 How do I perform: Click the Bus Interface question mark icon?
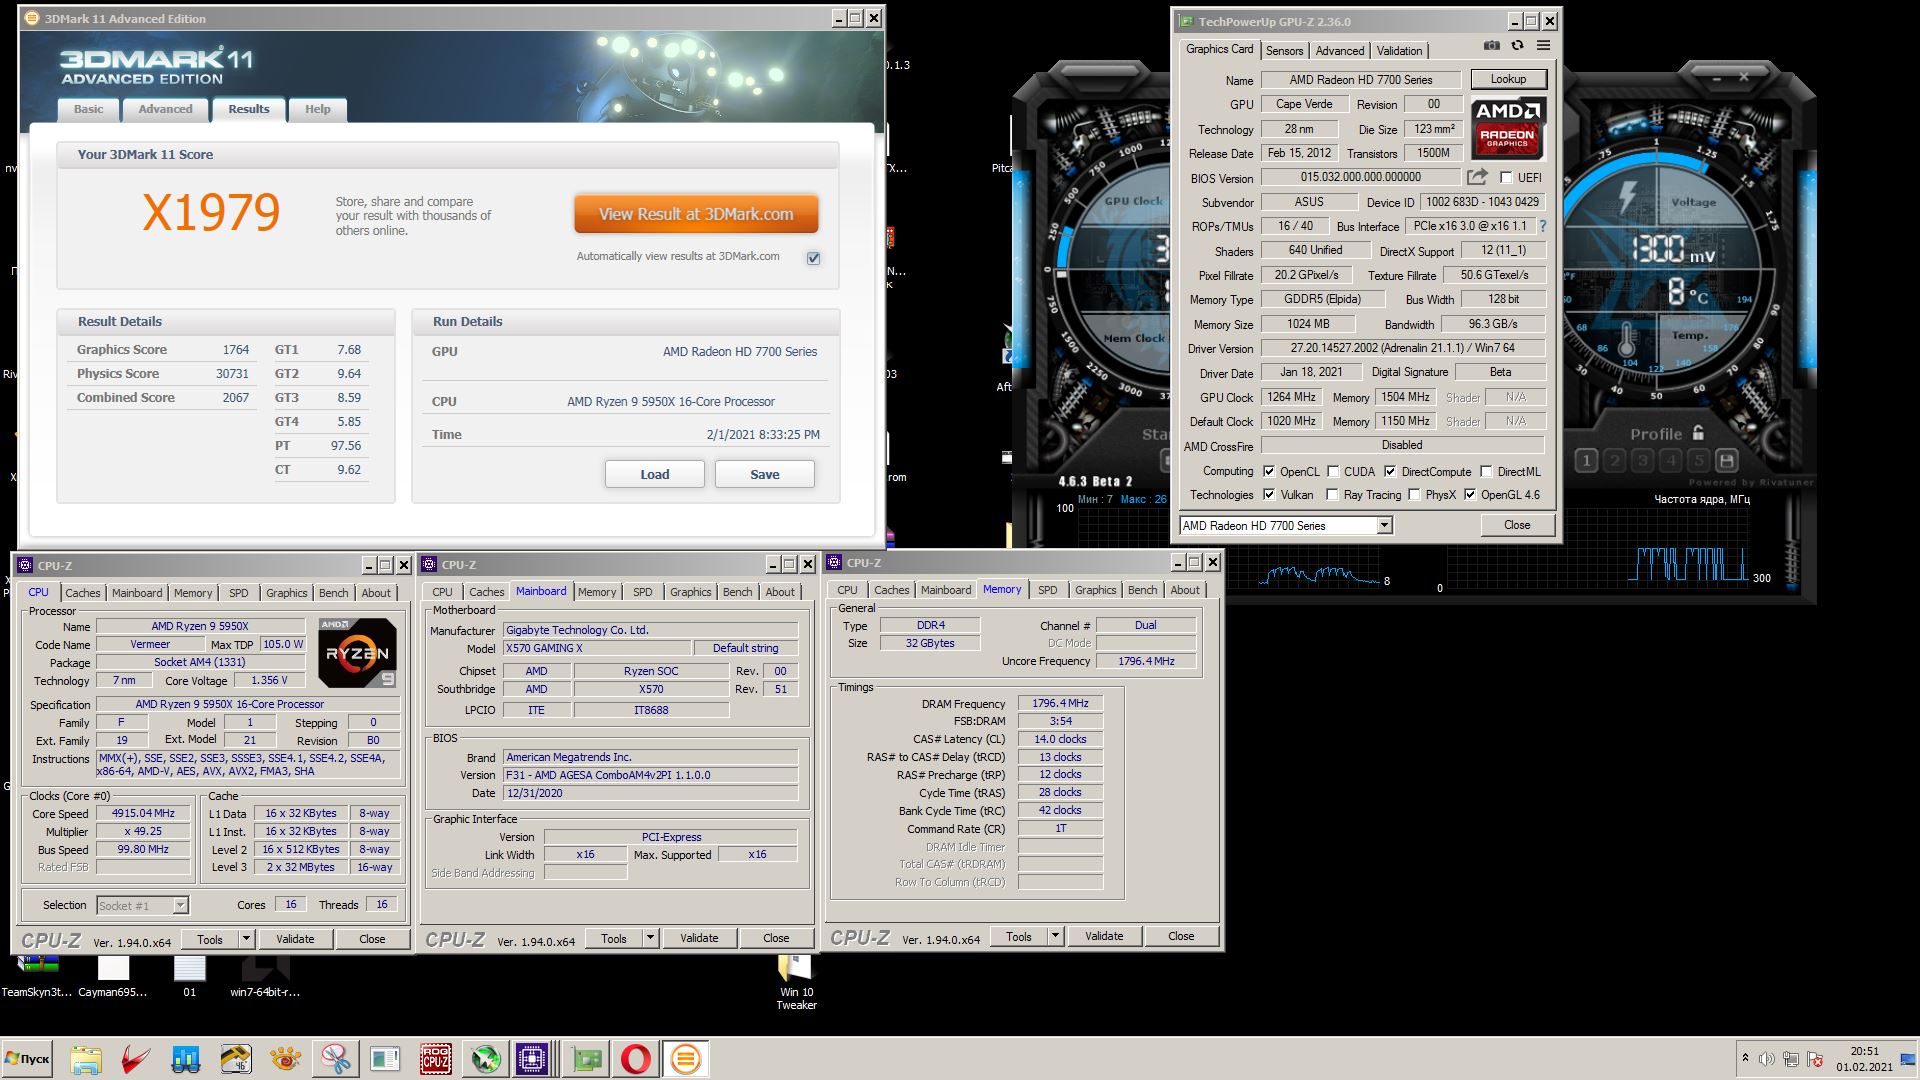pos(1542,226)
